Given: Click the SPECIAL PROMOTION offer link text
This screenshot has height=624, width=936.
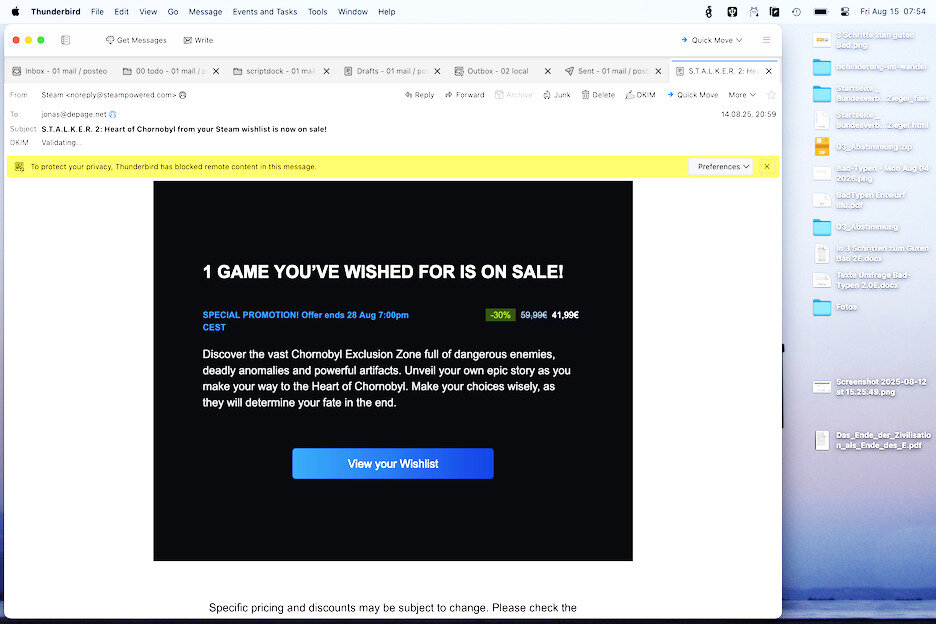Looking at the screenshot, I should click(x=306, y=321).
